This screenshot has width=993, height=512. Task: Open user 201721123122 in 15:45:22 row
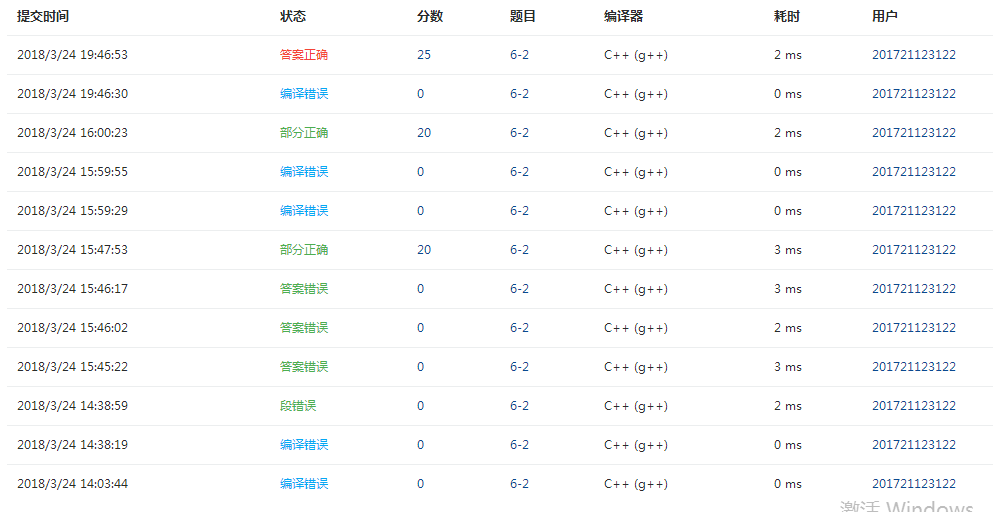(914, 367)
